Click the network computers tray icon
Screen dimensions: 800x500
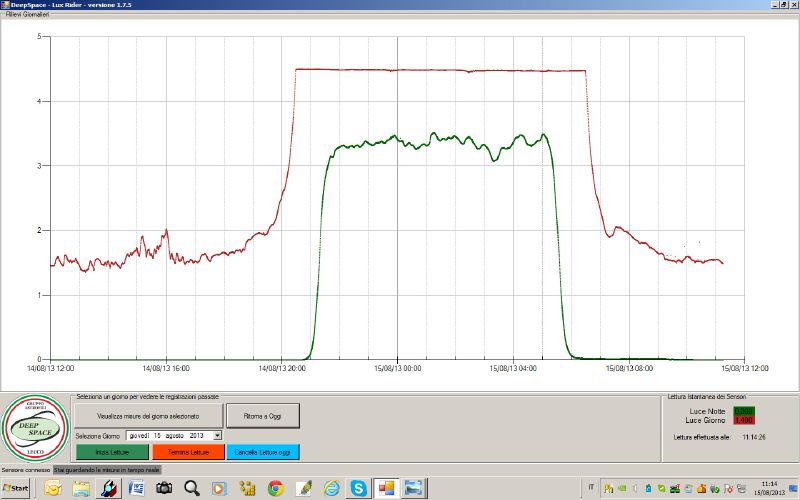coord(741,488)
